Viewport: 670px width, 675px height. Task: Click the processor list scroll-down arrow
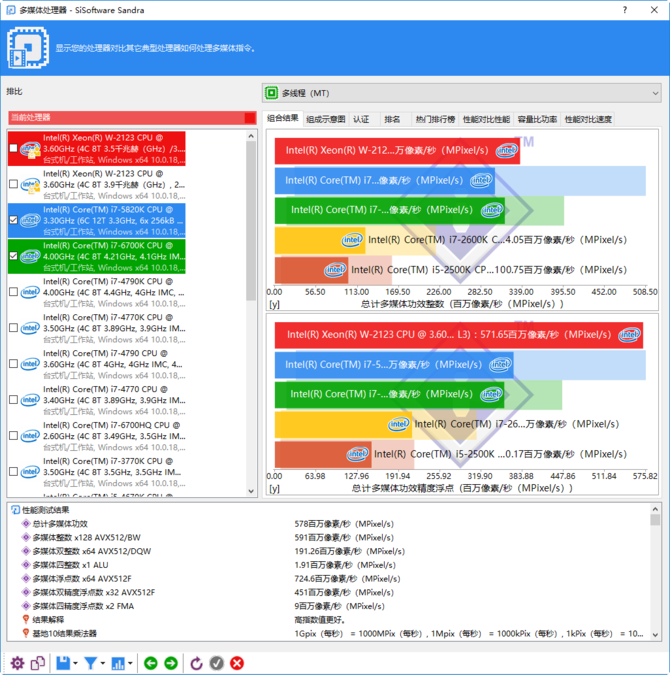click(251, 491)
